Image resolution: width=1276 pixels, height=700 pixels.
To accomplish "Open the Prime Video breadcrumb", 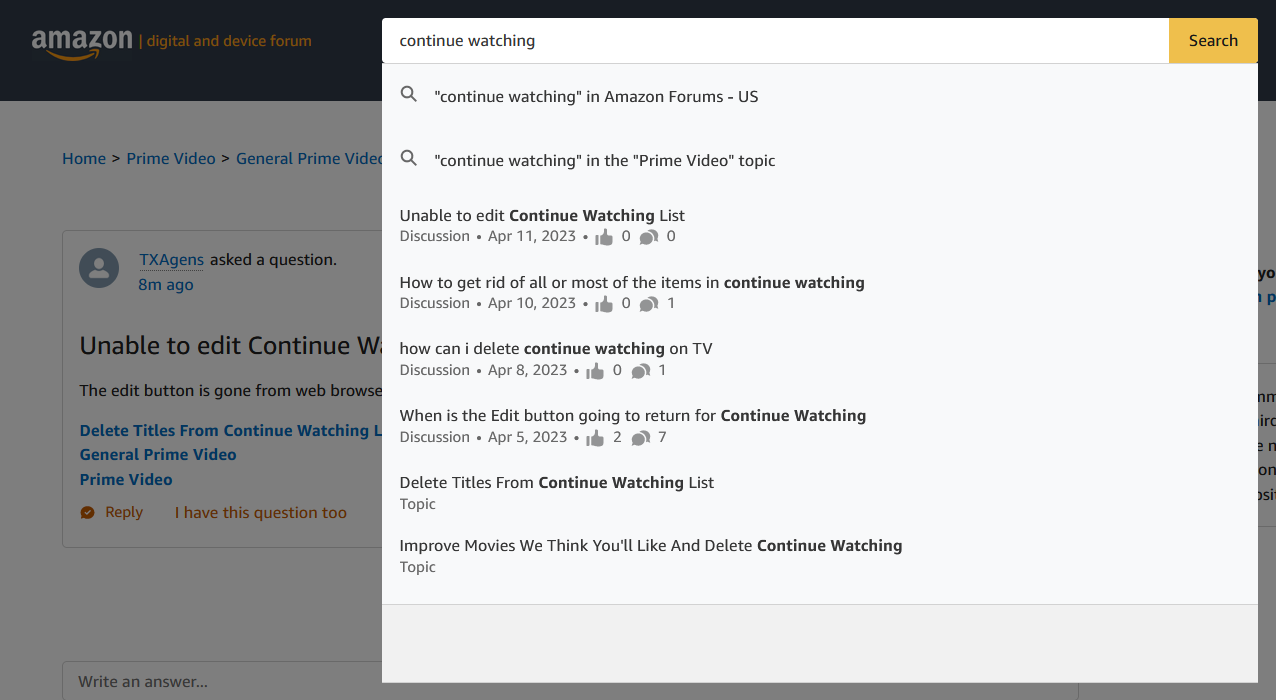I will tap(171, 158).
